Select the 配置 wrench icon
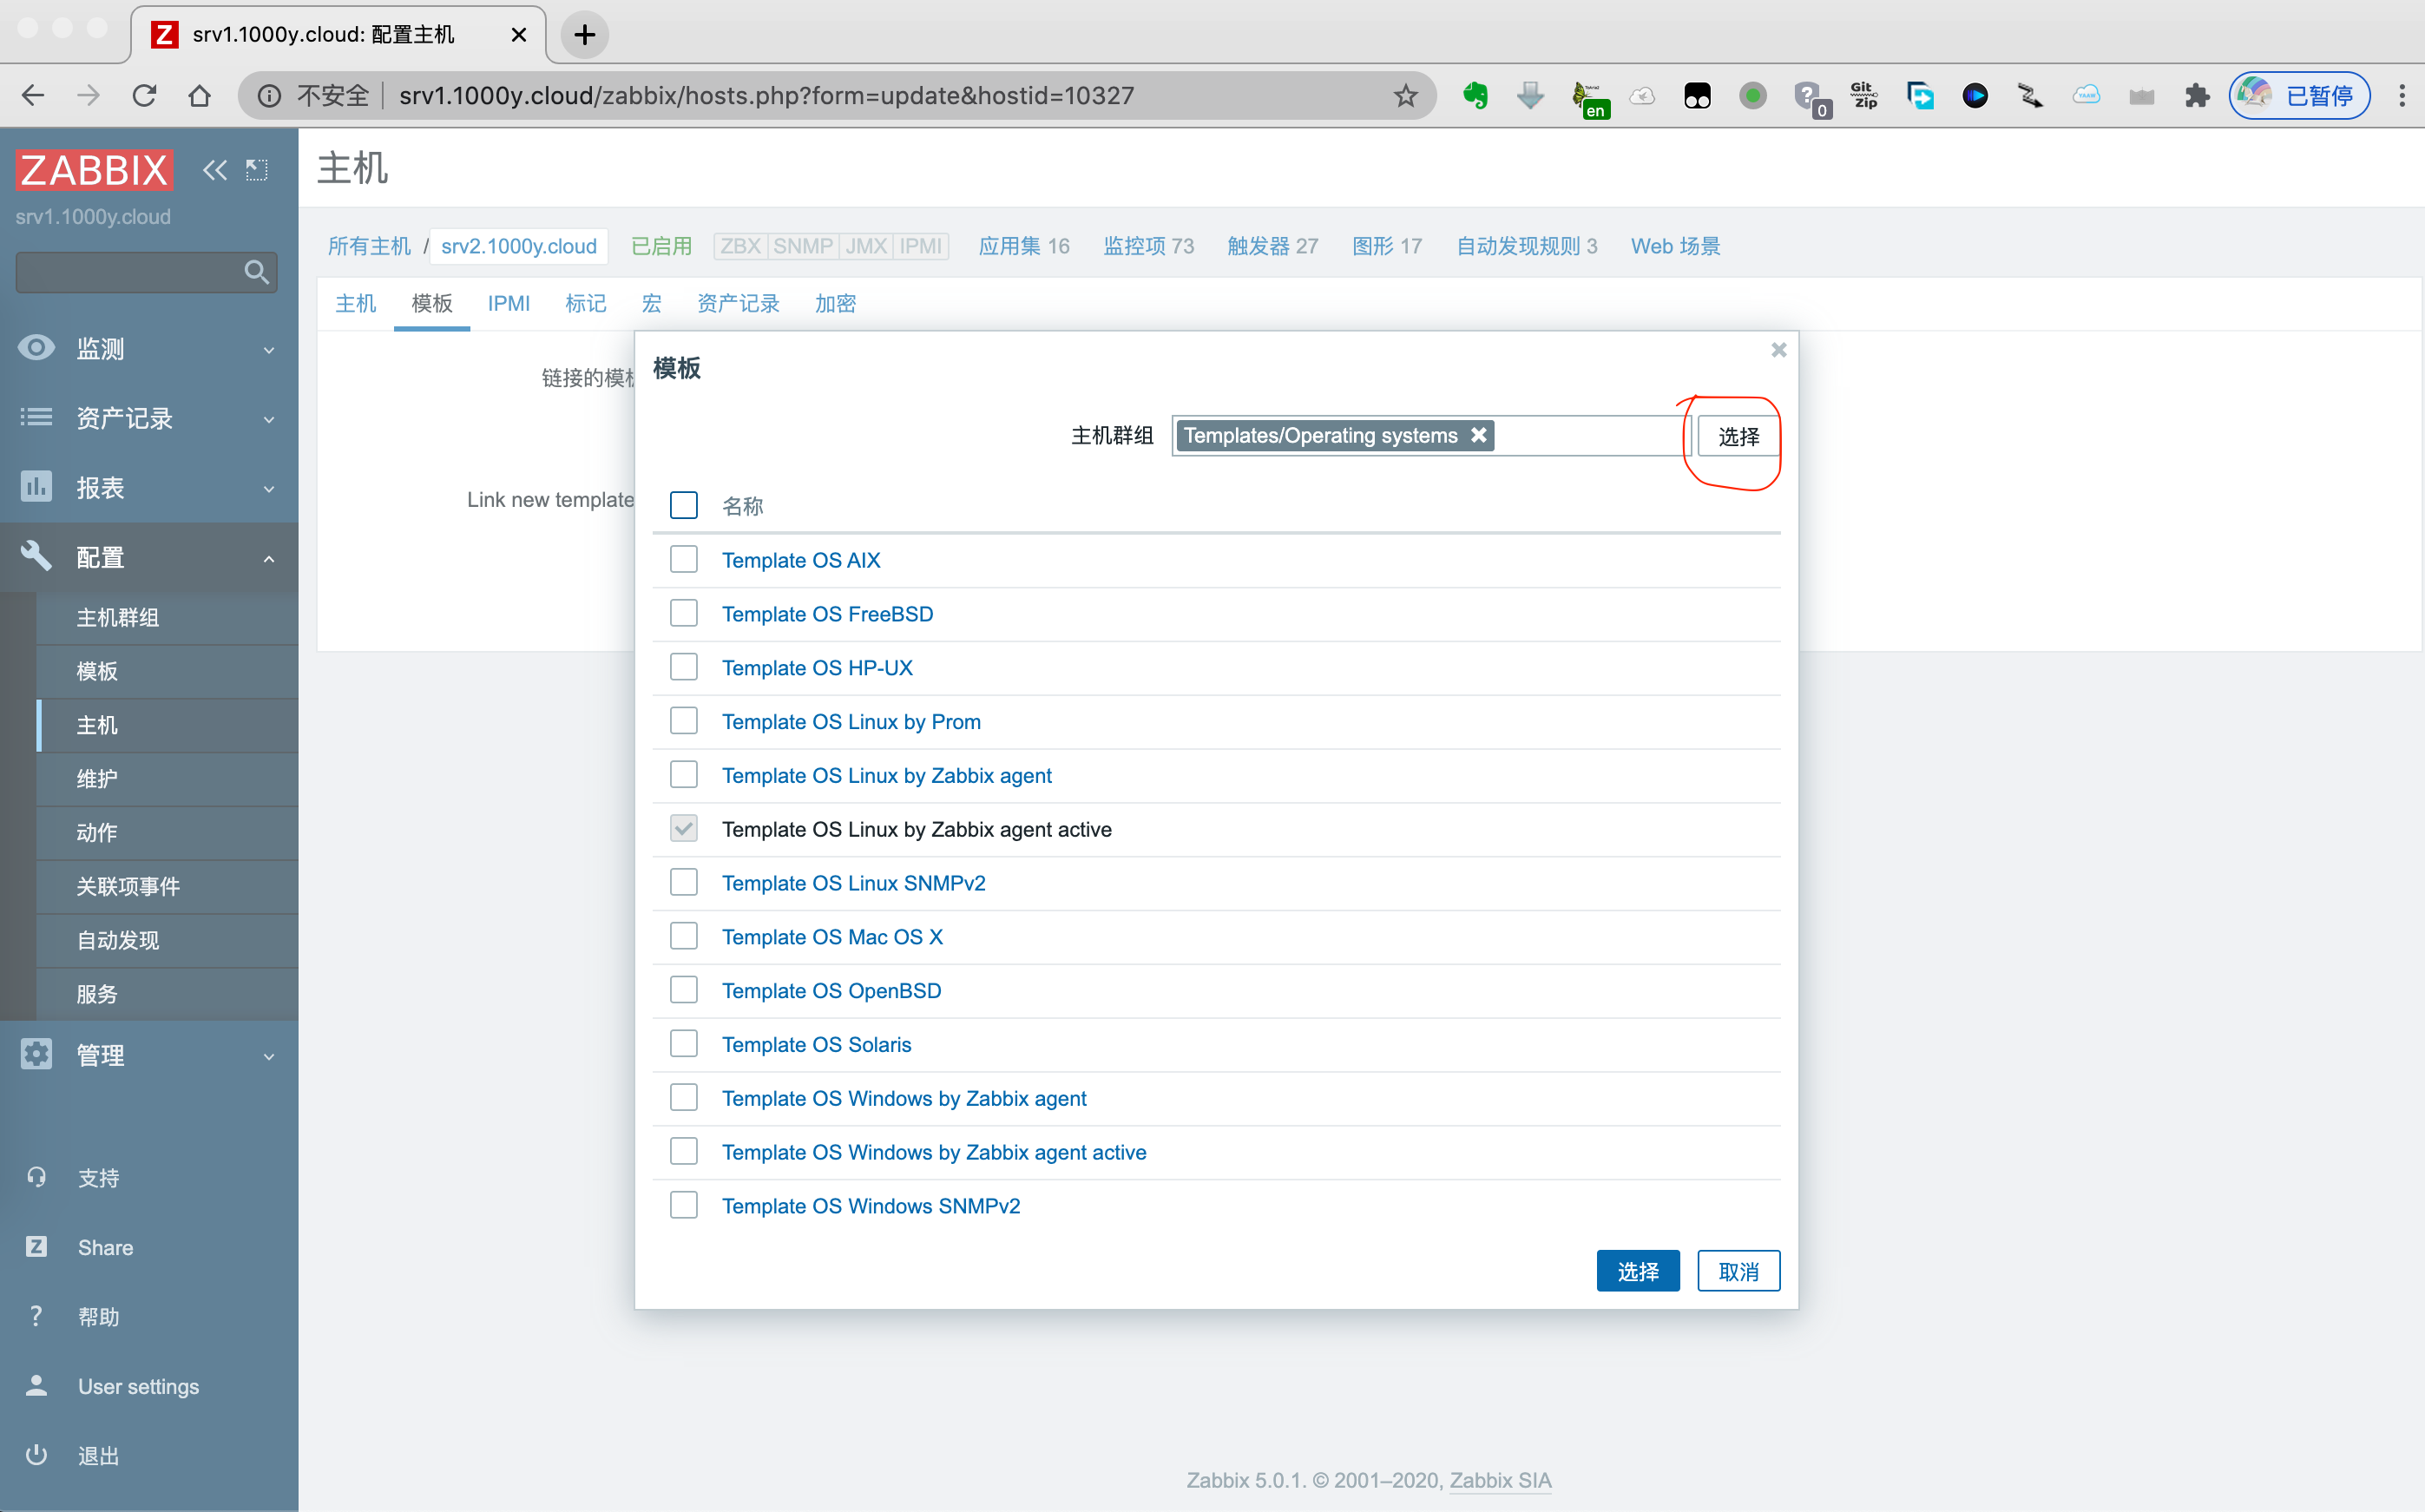 pyautogui.click(x=36, y=556)
